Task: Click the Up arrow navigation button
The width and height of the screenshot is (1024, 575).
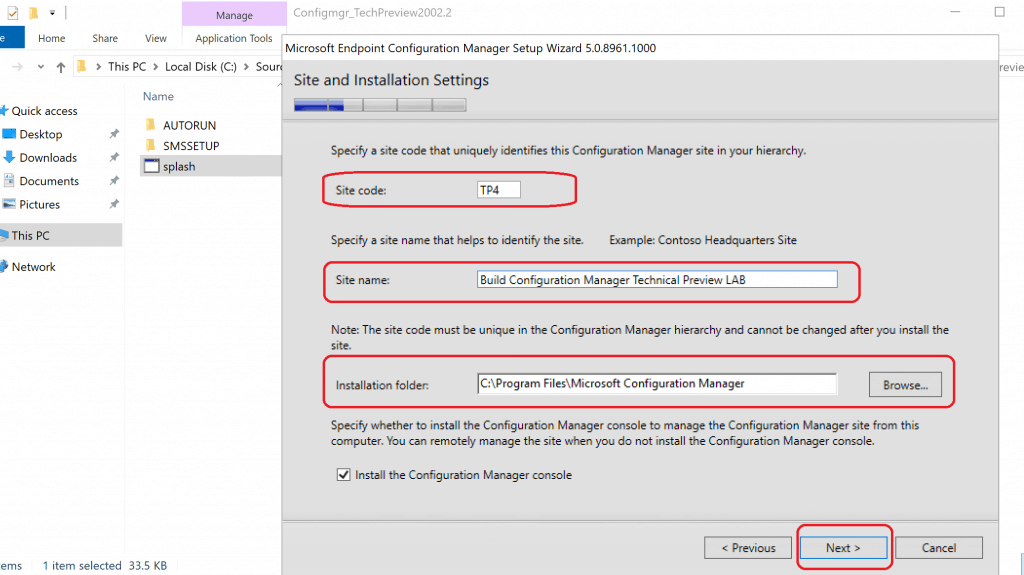Action: 61,67
